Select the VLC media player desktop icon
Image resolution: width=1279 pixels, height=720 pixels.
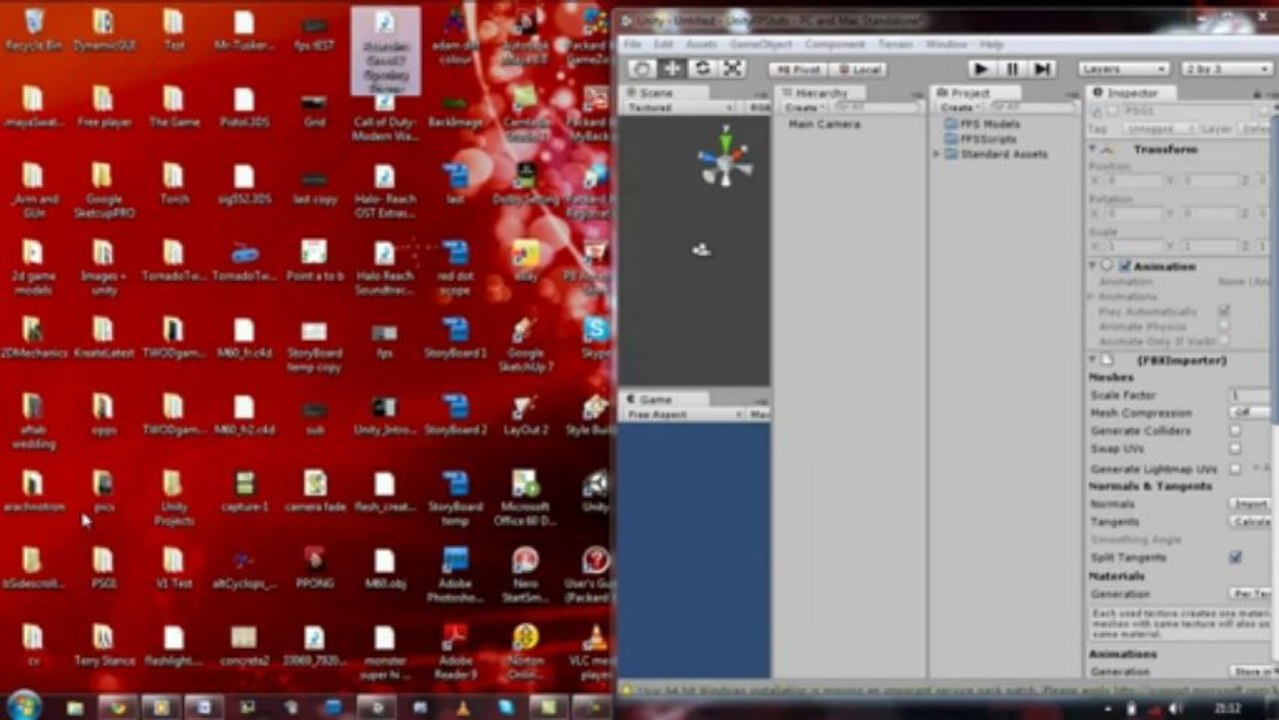tap(596, 651)
